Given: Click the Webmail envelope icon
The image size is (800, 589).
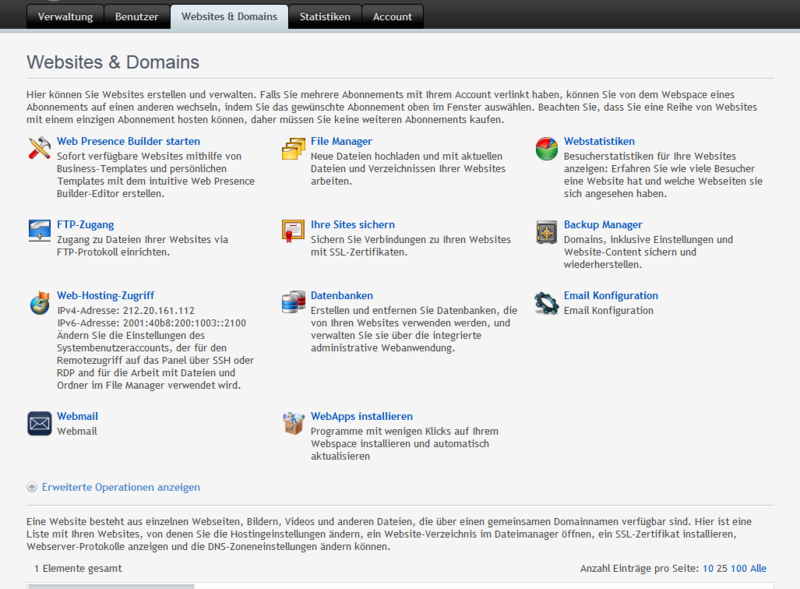Looking at the screenshot, I should [x=39, y=424].
